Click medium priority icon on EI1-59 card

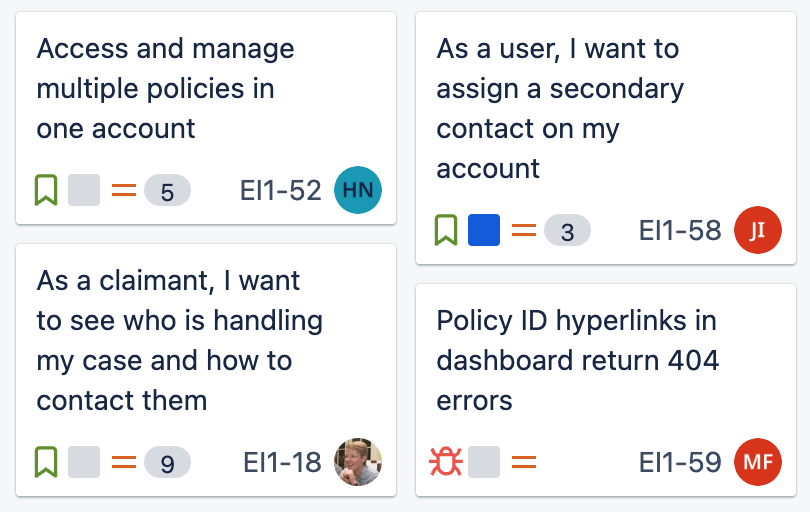point(524,462)
